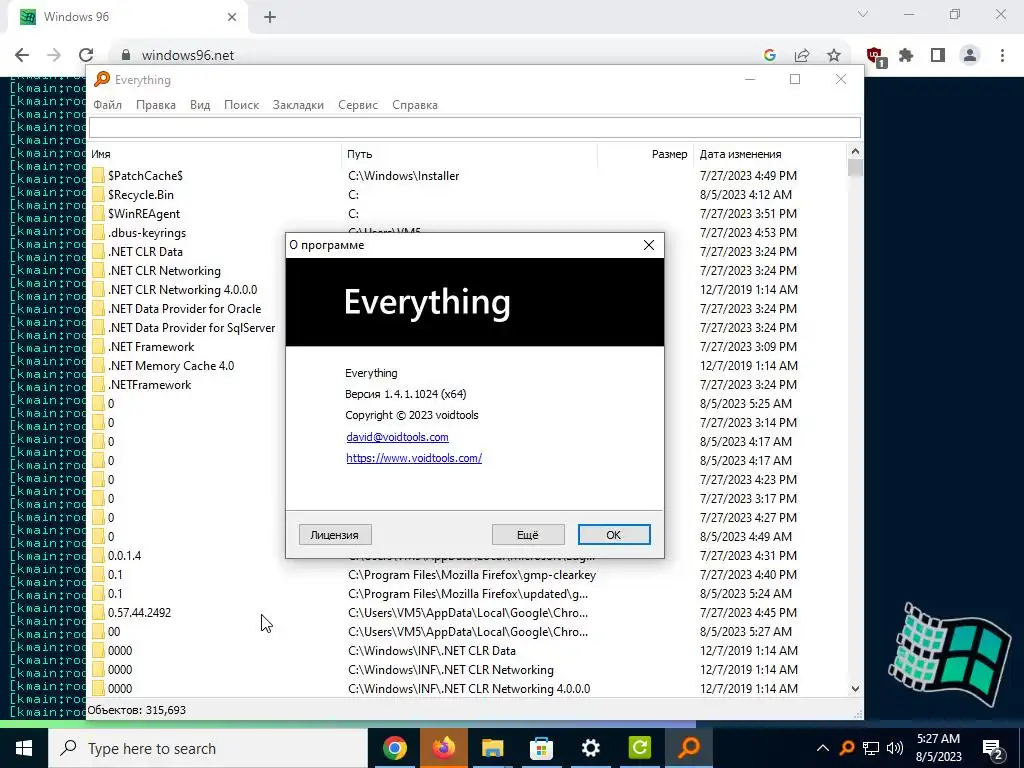Open the browser side panel icon
The width and height of the screenshot is (1024, 768).
point(938,56)
